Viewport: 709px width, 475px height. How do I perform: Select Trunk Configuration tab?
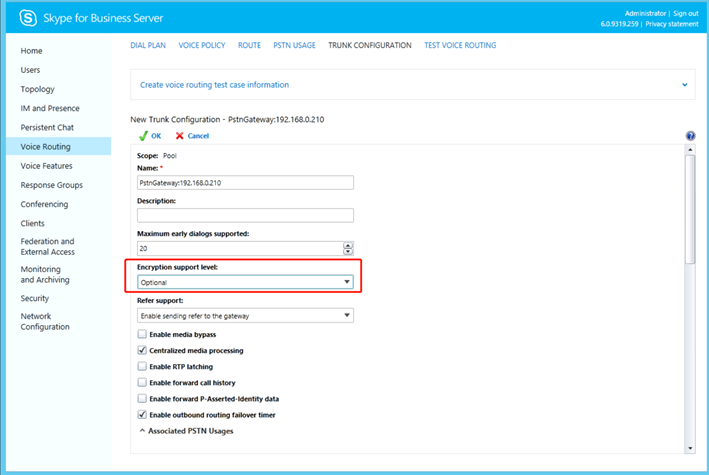tap(370, 45)
